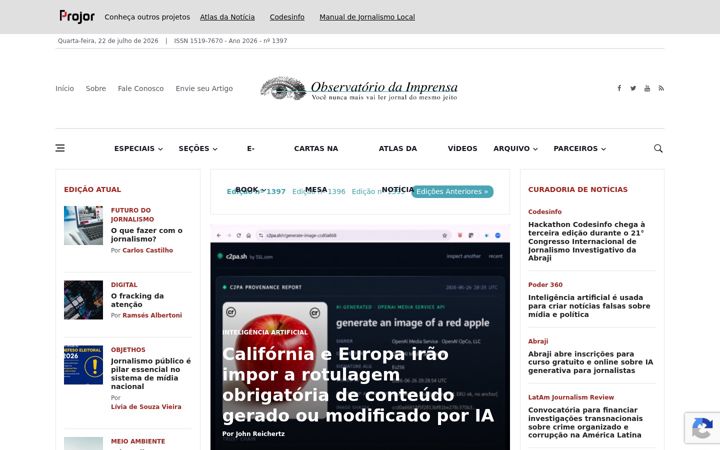
Task: Open the FUTURO DO JORNALISMO category
Action: coord(132,214)
